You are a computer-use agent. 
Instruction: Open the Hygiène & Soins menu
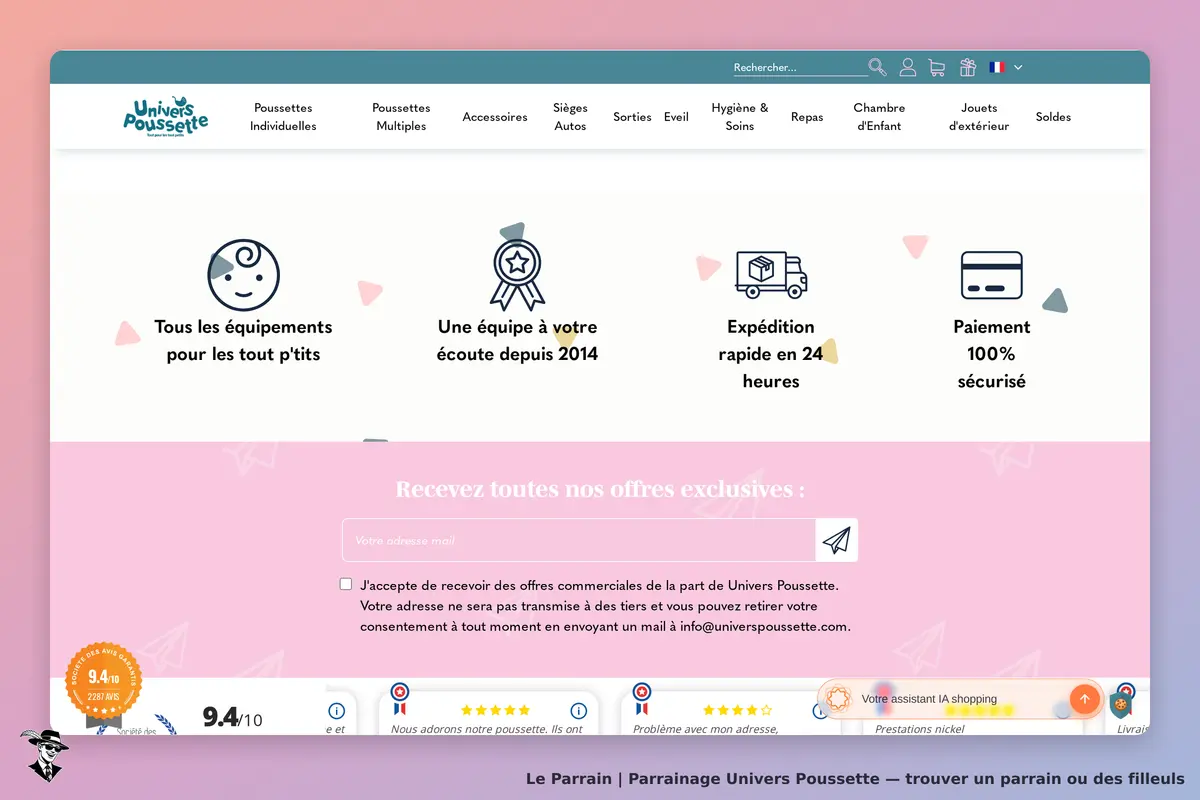740,117
